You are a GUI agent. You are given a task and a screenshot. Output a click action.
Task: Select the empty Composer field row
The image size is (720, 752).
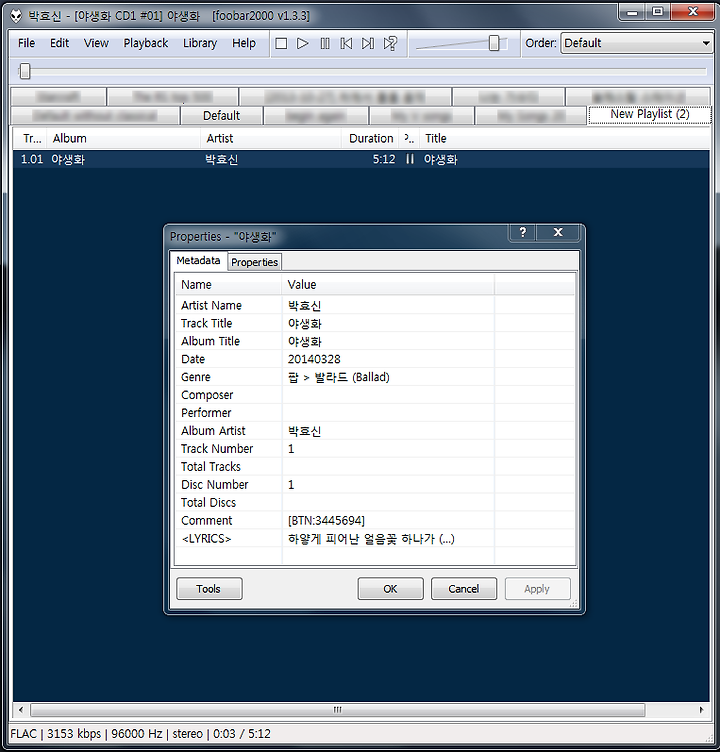pos(375,395)
